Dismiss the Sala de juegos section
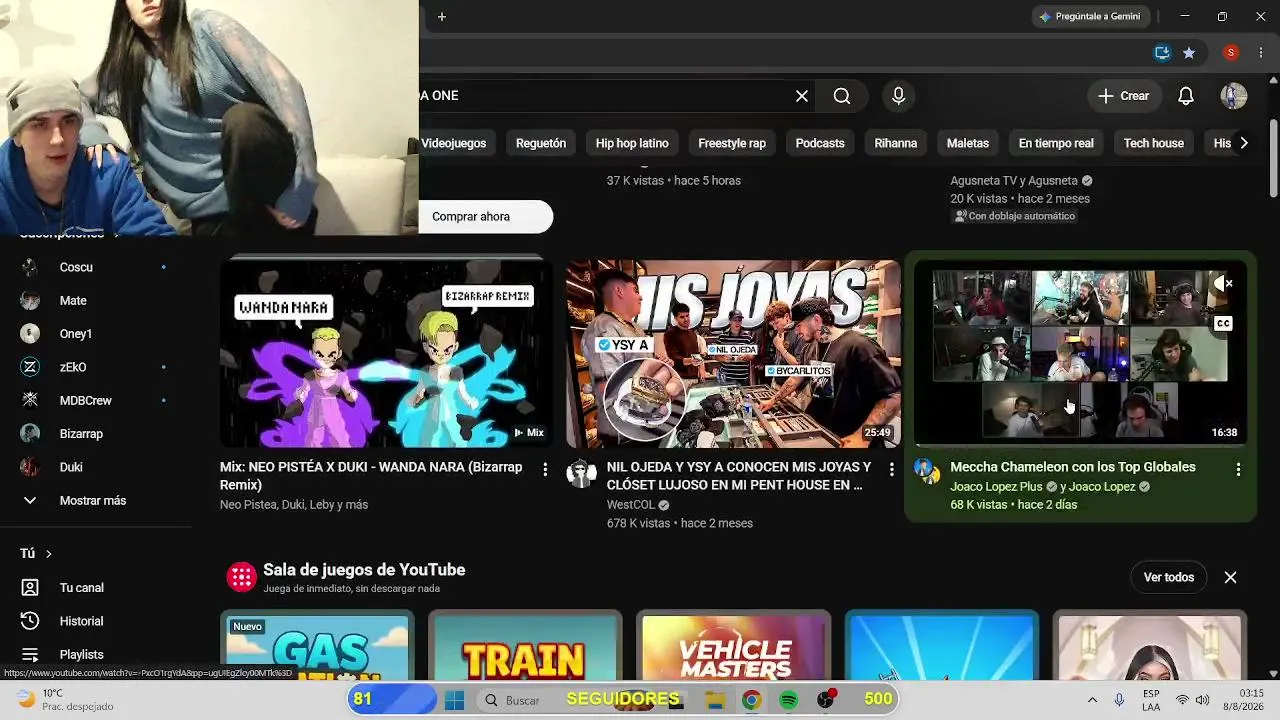Image resolution: width=1280 pixels, height=720 pixels. (1231, 577)
